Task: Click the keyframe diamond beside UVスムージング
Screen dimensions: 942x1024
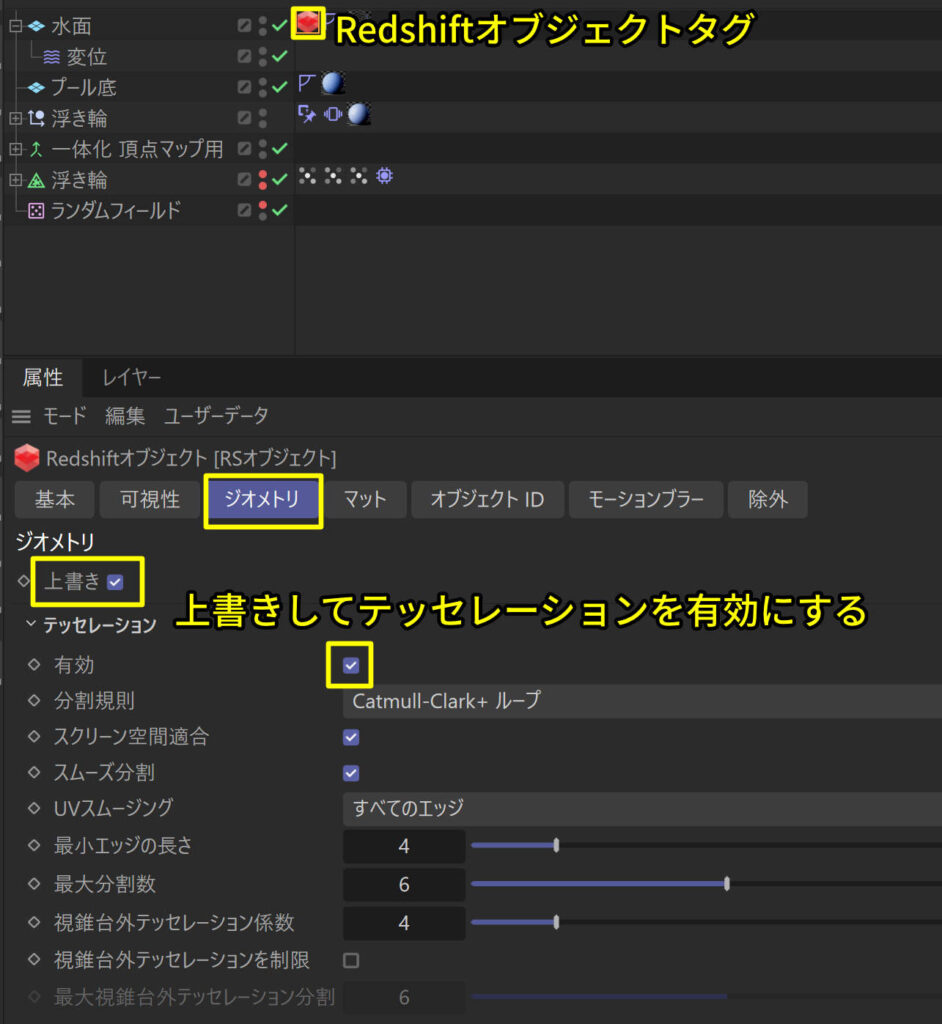Action: pyautogui.click(x=34, y=808)
